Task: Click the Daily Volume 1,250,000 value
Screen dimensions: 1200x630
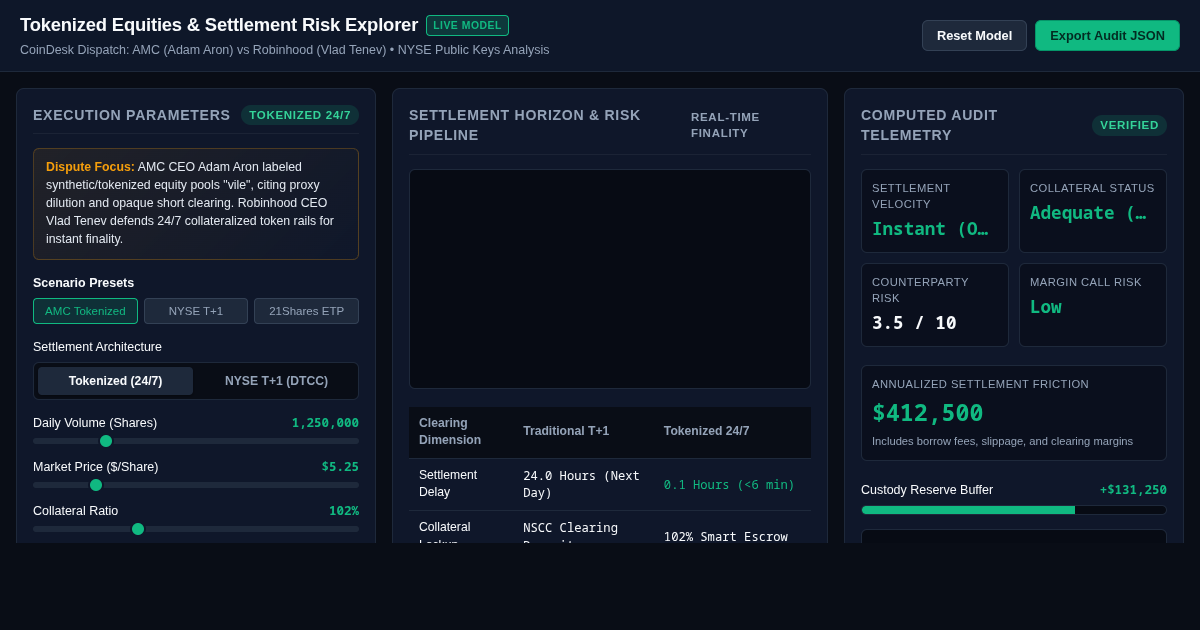Action: (325, 423)
